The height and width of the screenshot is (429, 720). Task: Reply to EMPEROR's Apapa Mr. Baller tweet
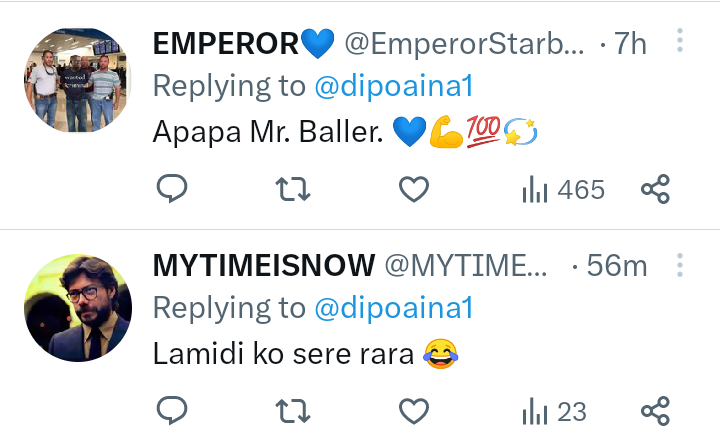[172, 188]
